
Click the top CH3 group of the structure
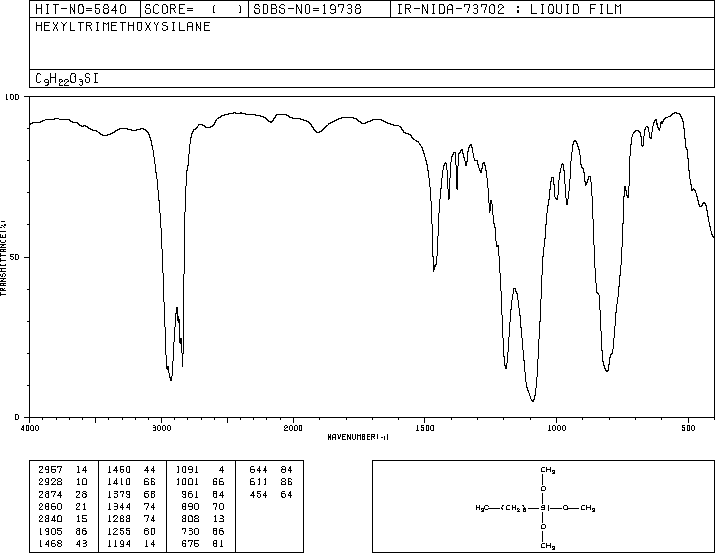pyautogui.click(x=548, y=470)
